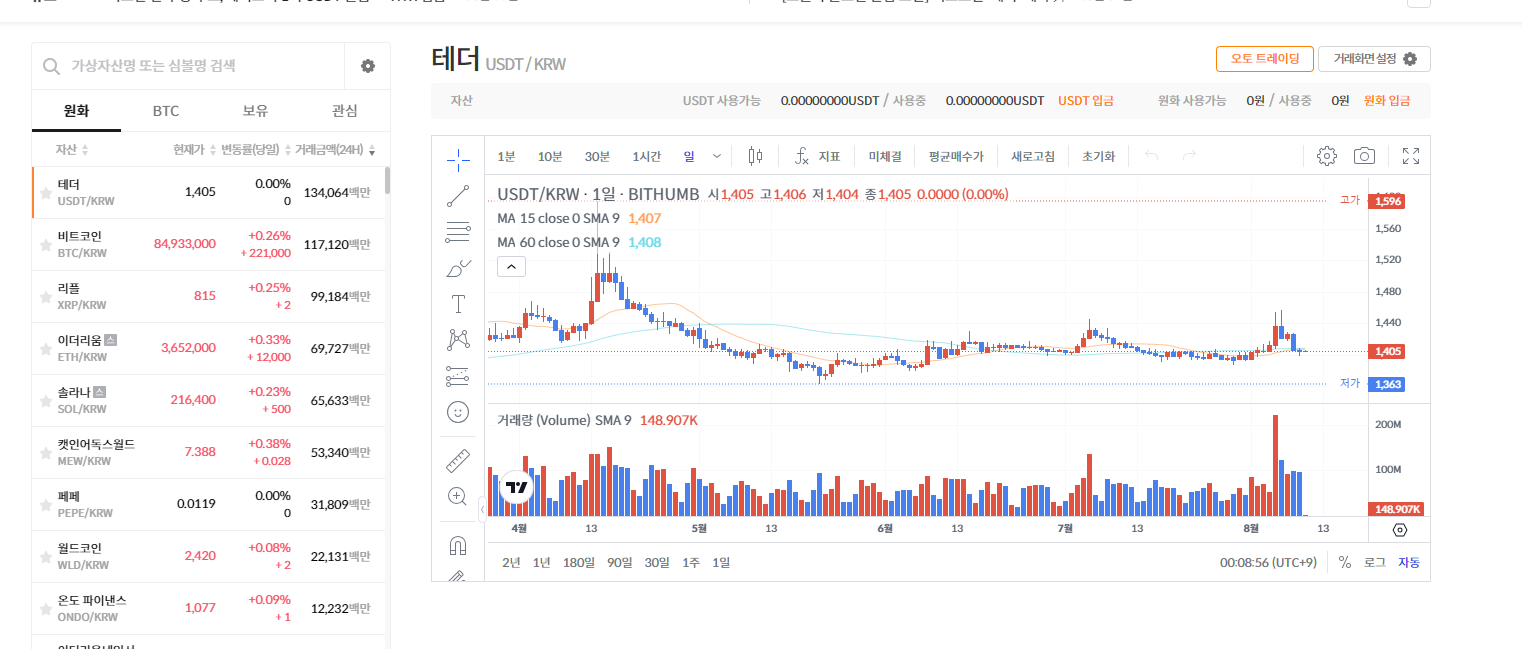The image size is (1522, 649).
Task: Open the emoji icons tool
Action: [x=458, y=411]
